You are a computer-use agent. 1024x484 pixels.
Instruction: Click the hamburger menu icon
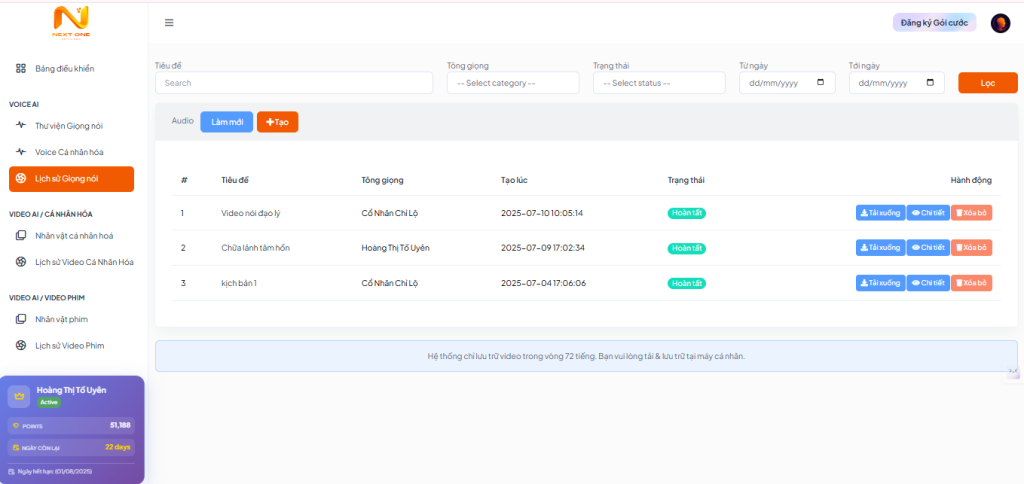tap(169, 23)
